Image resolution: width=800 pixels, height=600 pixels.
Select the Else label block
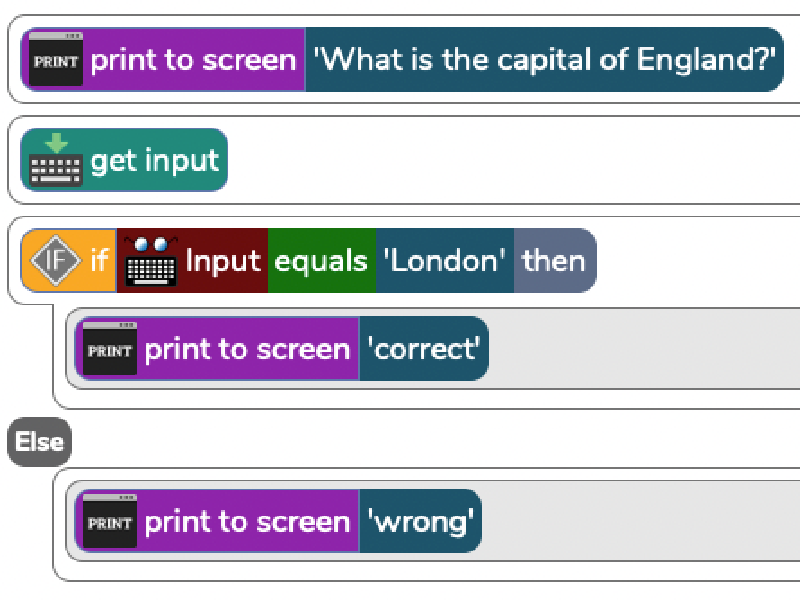39,442
